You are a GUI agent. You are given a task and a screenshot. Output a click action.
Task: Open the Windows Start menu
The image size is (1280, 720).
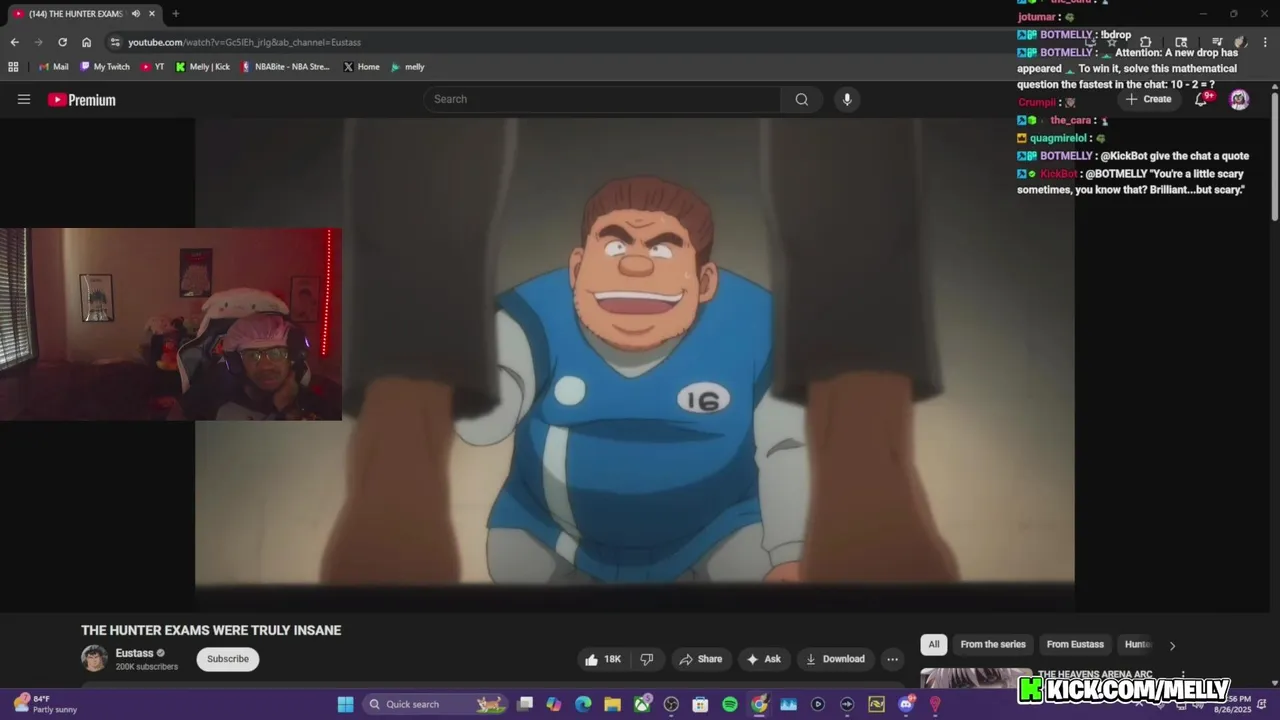tap(345, 704)
